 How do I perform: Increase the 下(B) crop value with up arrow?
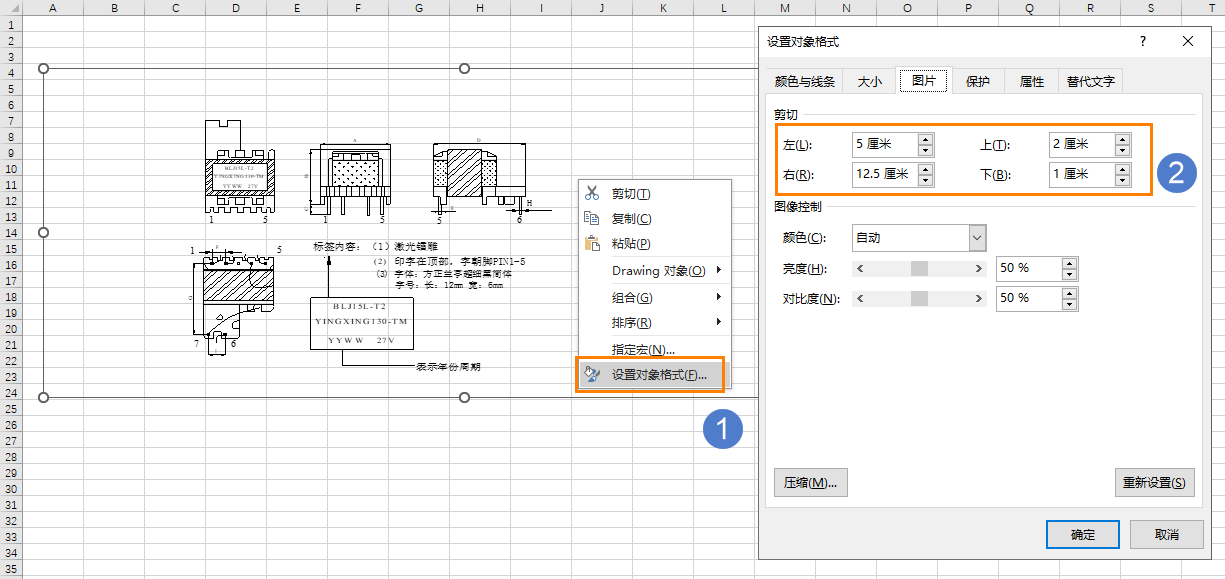[1123, 169]
